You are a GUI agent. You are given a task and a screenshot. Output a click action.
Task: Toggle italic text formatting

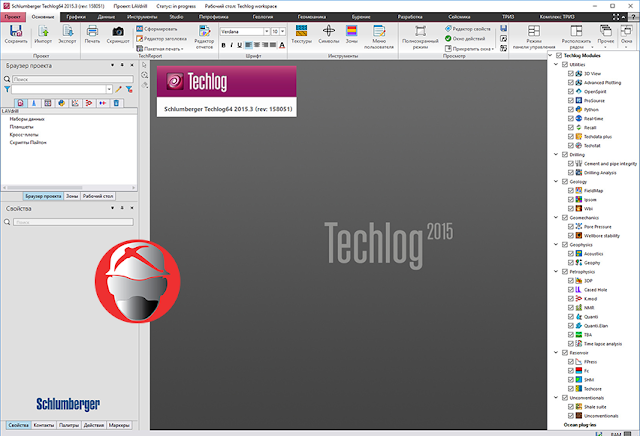[x=231, y=45]
